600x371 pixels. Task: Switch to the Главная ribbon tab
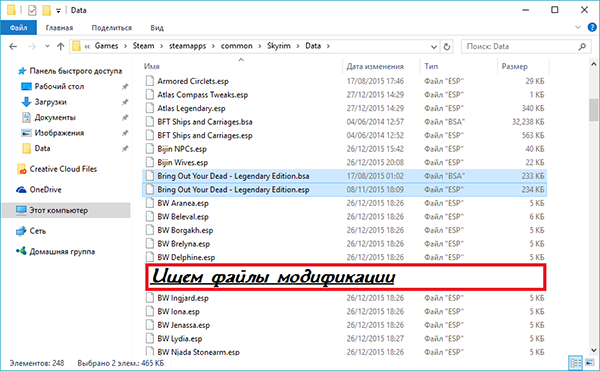tap(59, 28)
